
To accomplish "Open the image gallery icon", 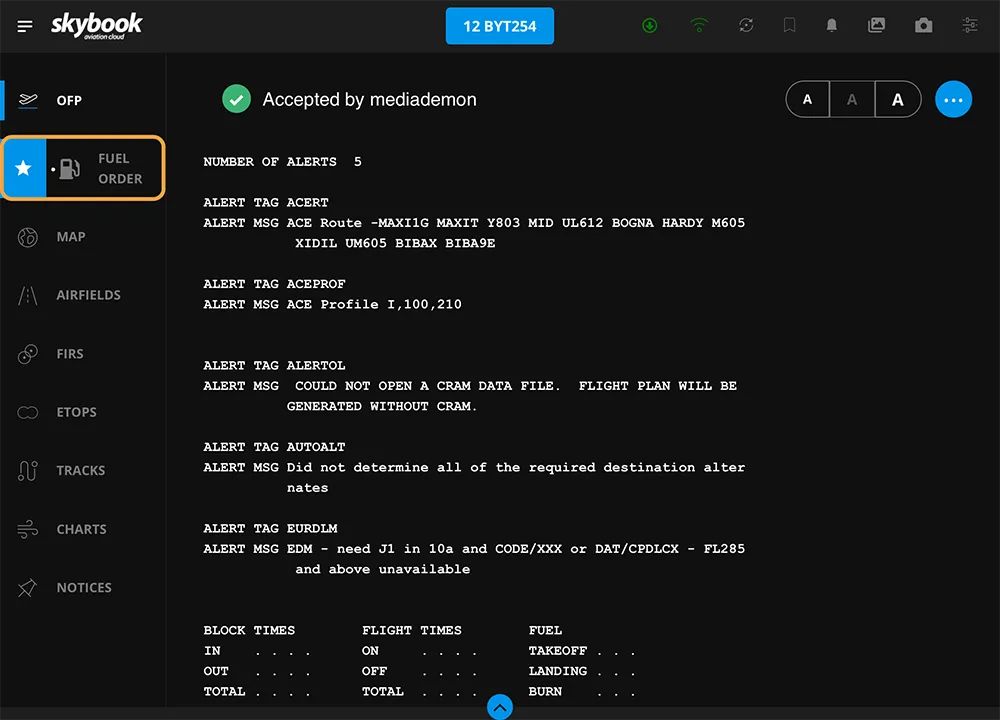I will (877, 26).
